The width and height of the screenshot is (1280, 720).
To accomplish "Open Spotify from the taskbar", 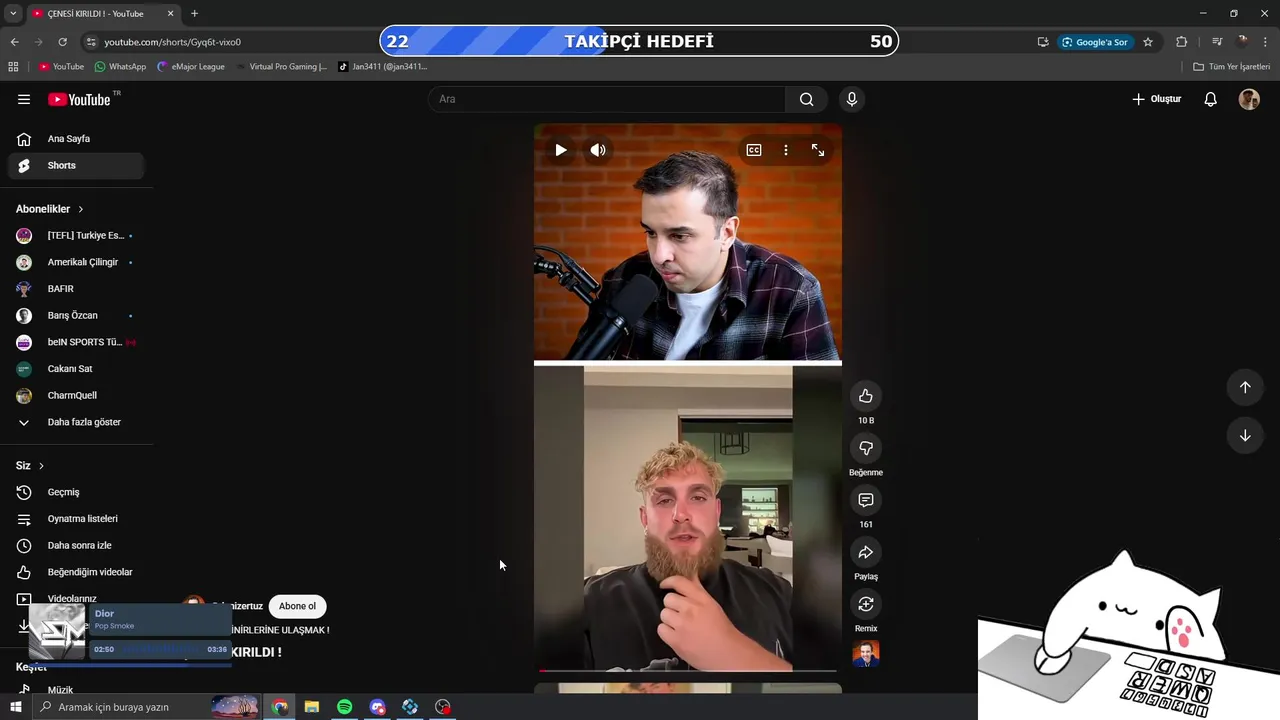I will click(344, 707).
